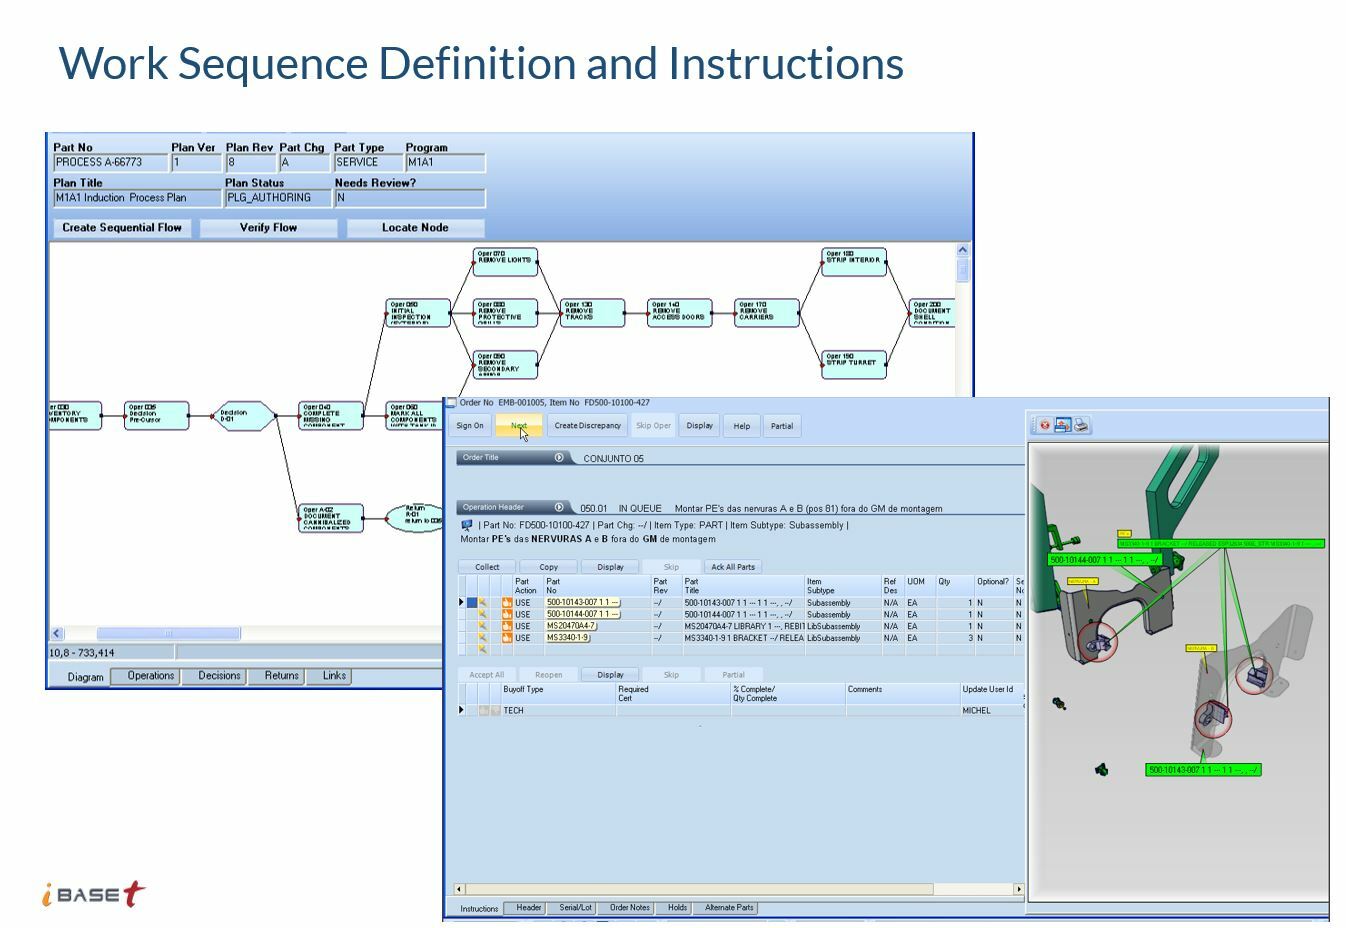Collapse the Operation Header section arrow

[x=559, y=508]
